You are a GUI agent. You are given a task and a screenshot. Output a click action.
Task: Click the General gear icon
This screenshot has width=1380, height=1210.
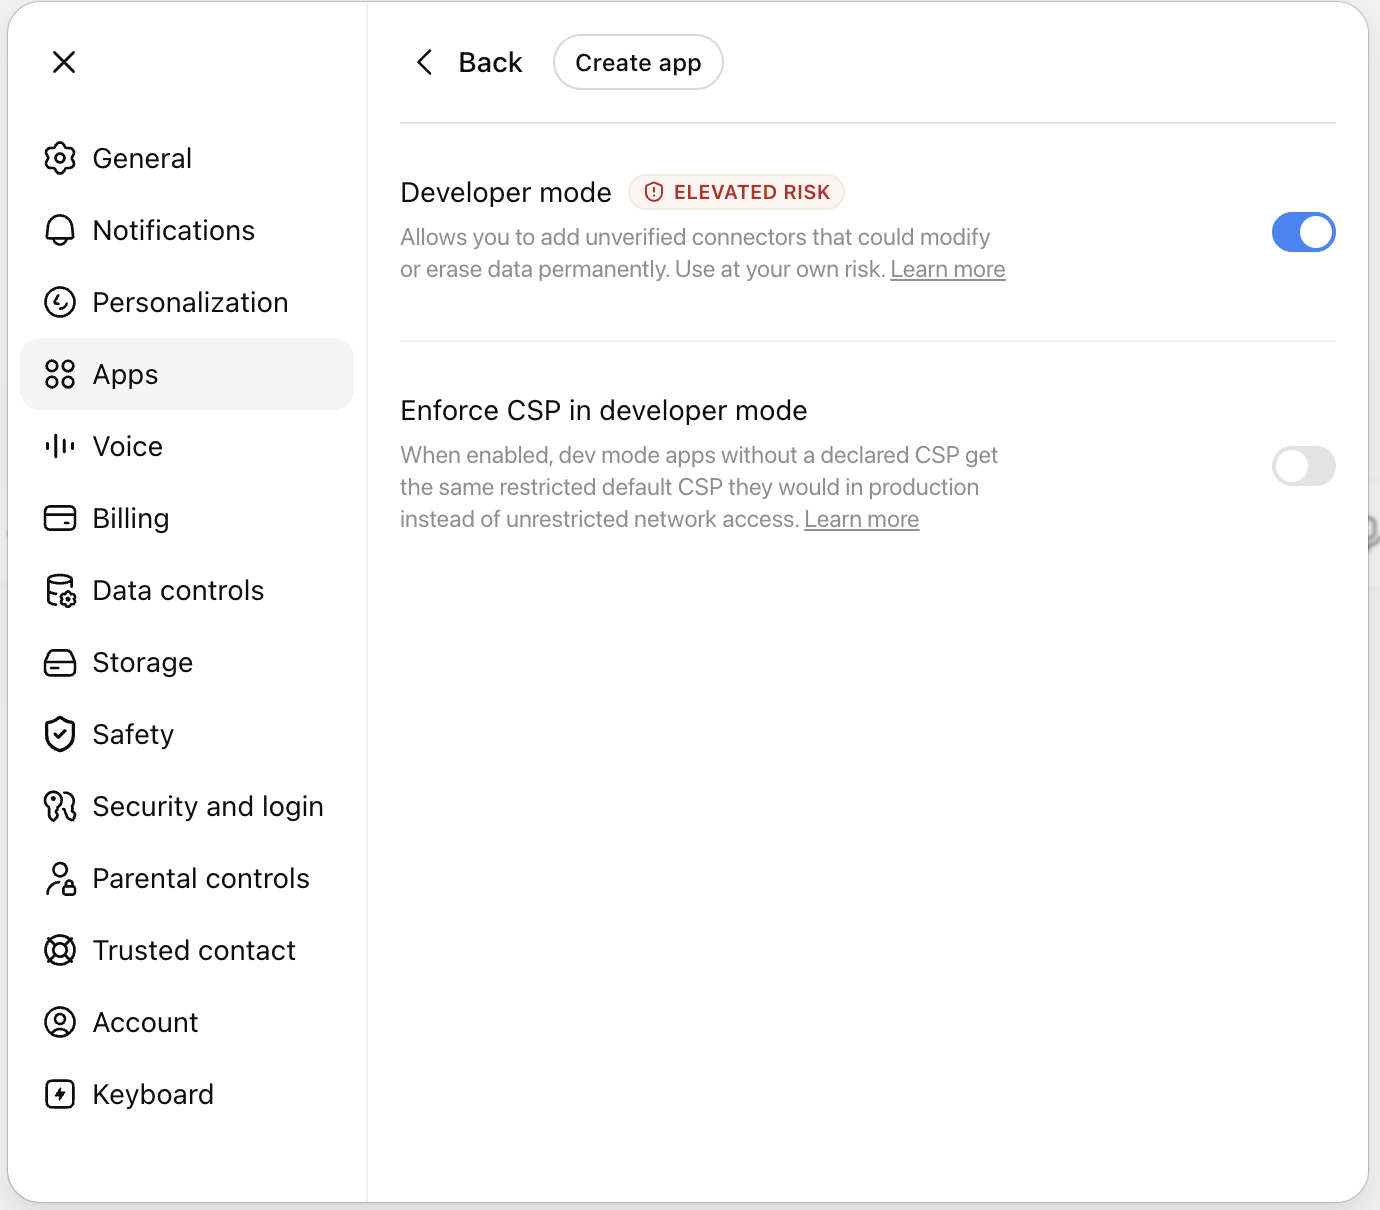click(x=60, y=158)
